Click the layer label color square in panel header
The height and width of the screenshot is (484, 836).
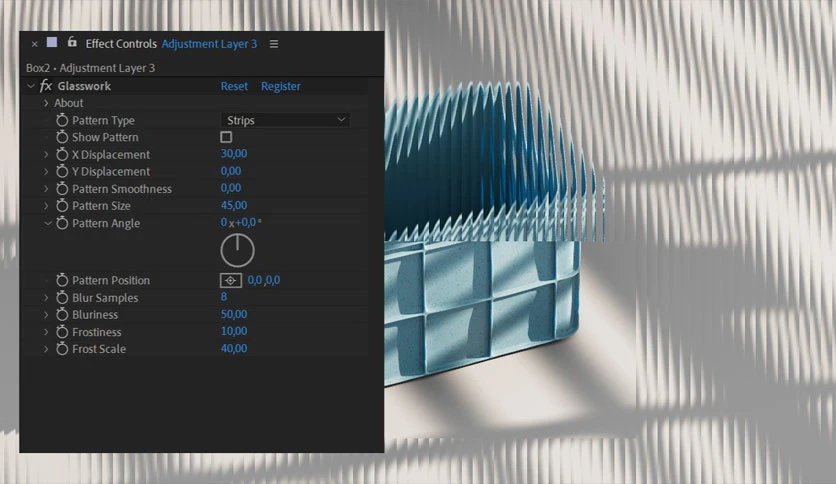[x=52, y=42]
